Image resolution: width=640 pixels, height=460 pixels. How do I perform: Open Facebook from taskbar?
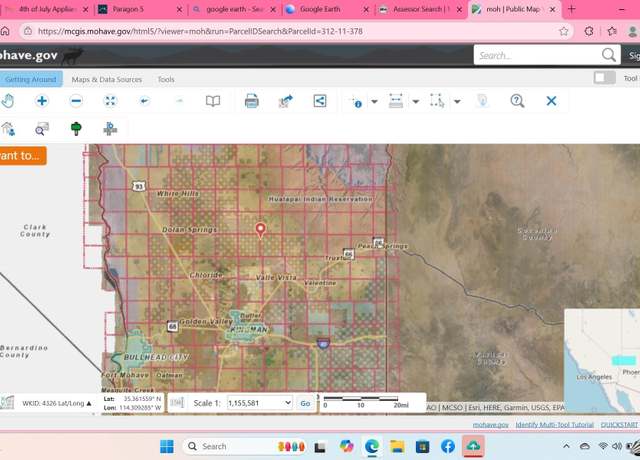448,446
